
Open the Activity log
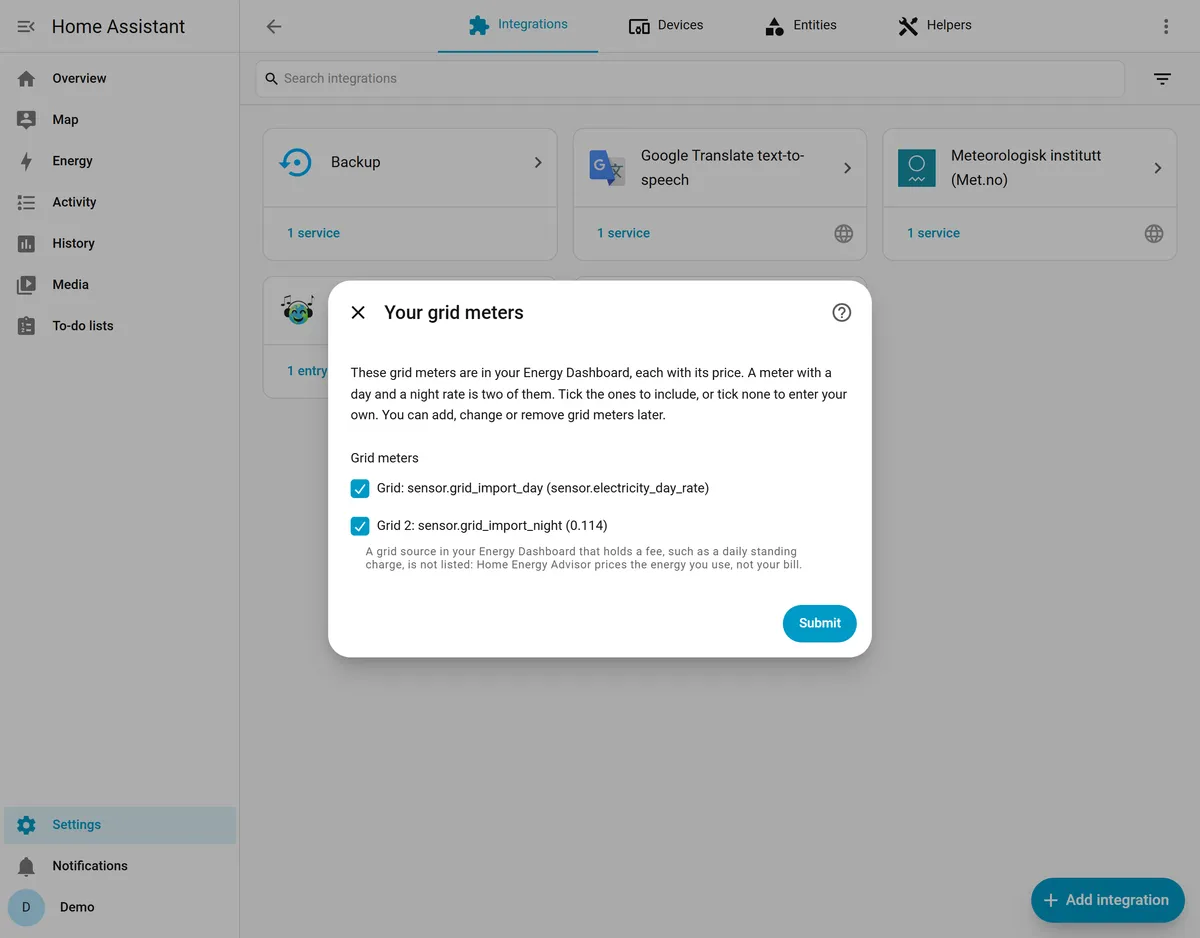(120, 202)
